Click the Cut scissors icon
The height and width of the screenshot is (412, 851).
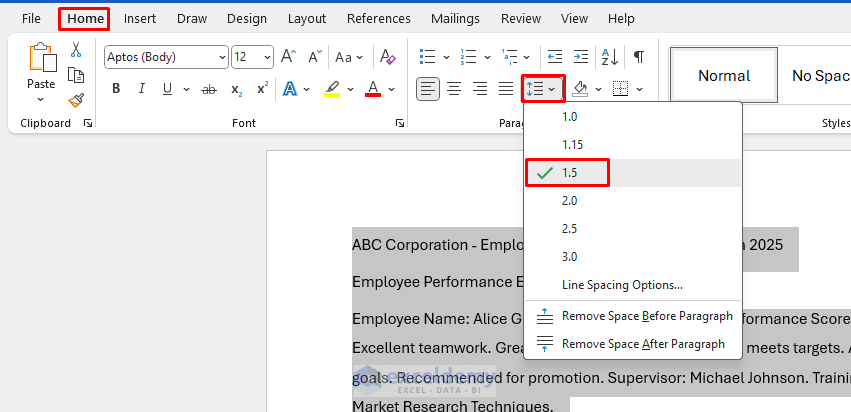click(x=76, y=50)
